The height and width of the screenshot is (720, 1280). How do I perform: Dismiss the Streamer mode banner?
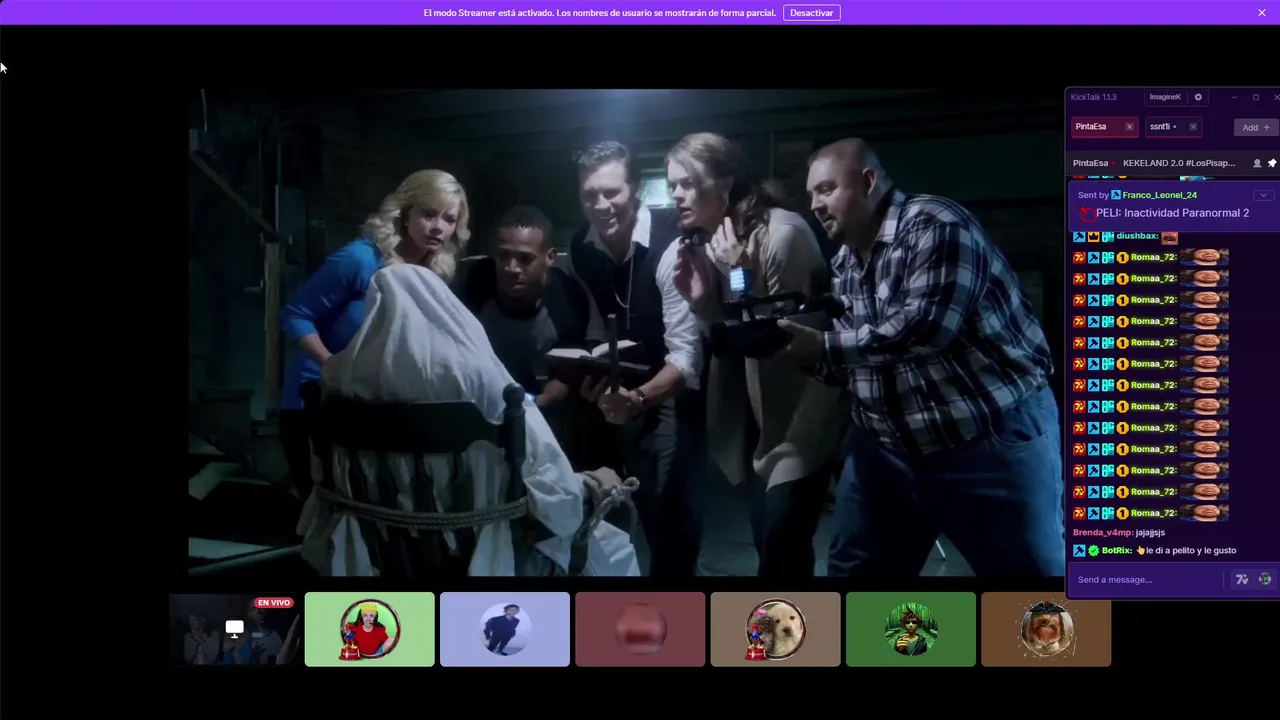[1262, 12]
